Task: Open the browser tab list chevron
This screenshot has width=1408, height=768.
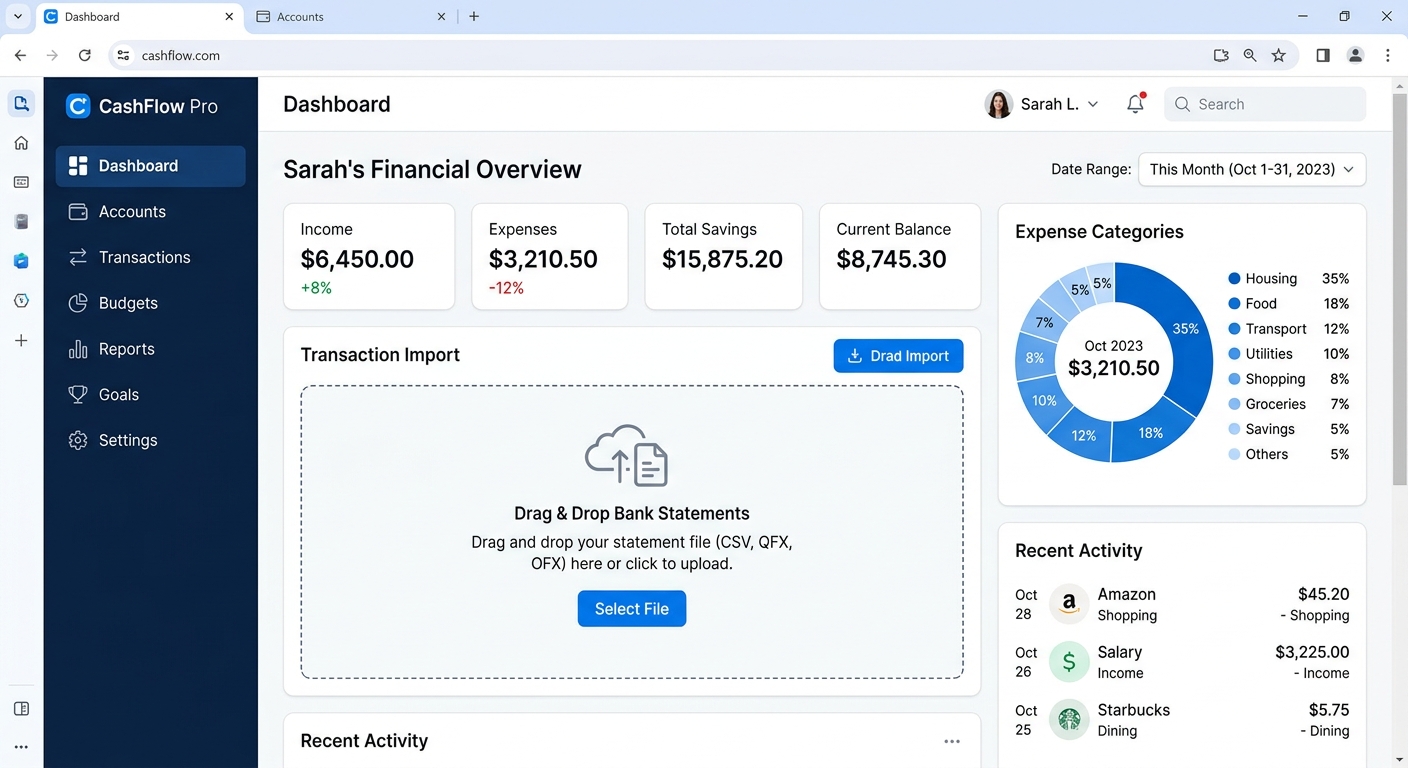Action: click(18, 17)
